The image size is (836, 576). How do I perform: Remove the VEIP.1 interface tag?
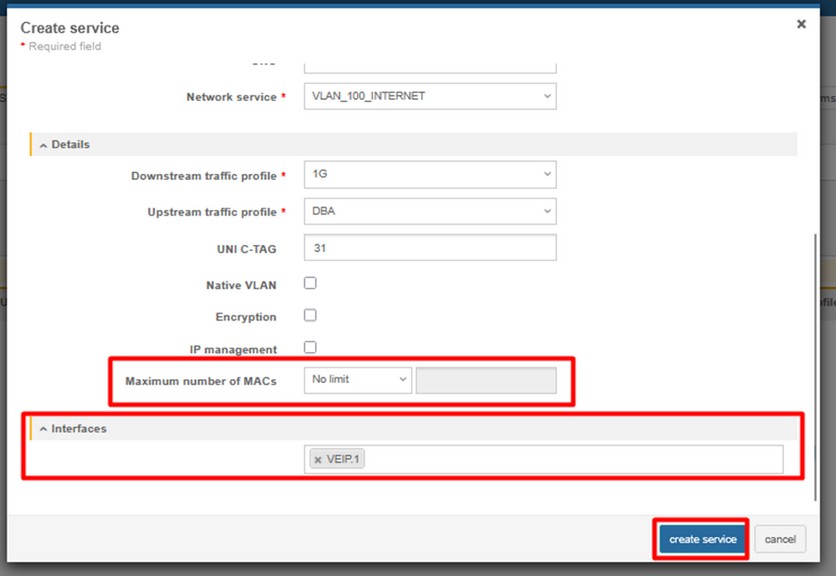click(x=318, y=460)
